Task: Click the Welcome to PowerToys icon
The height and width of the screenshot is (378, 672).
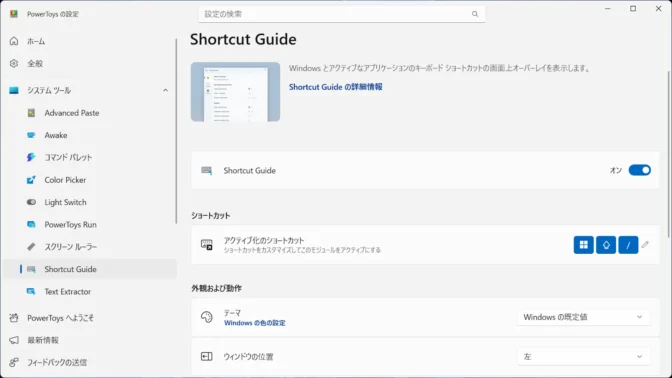Action: (14, 318)
